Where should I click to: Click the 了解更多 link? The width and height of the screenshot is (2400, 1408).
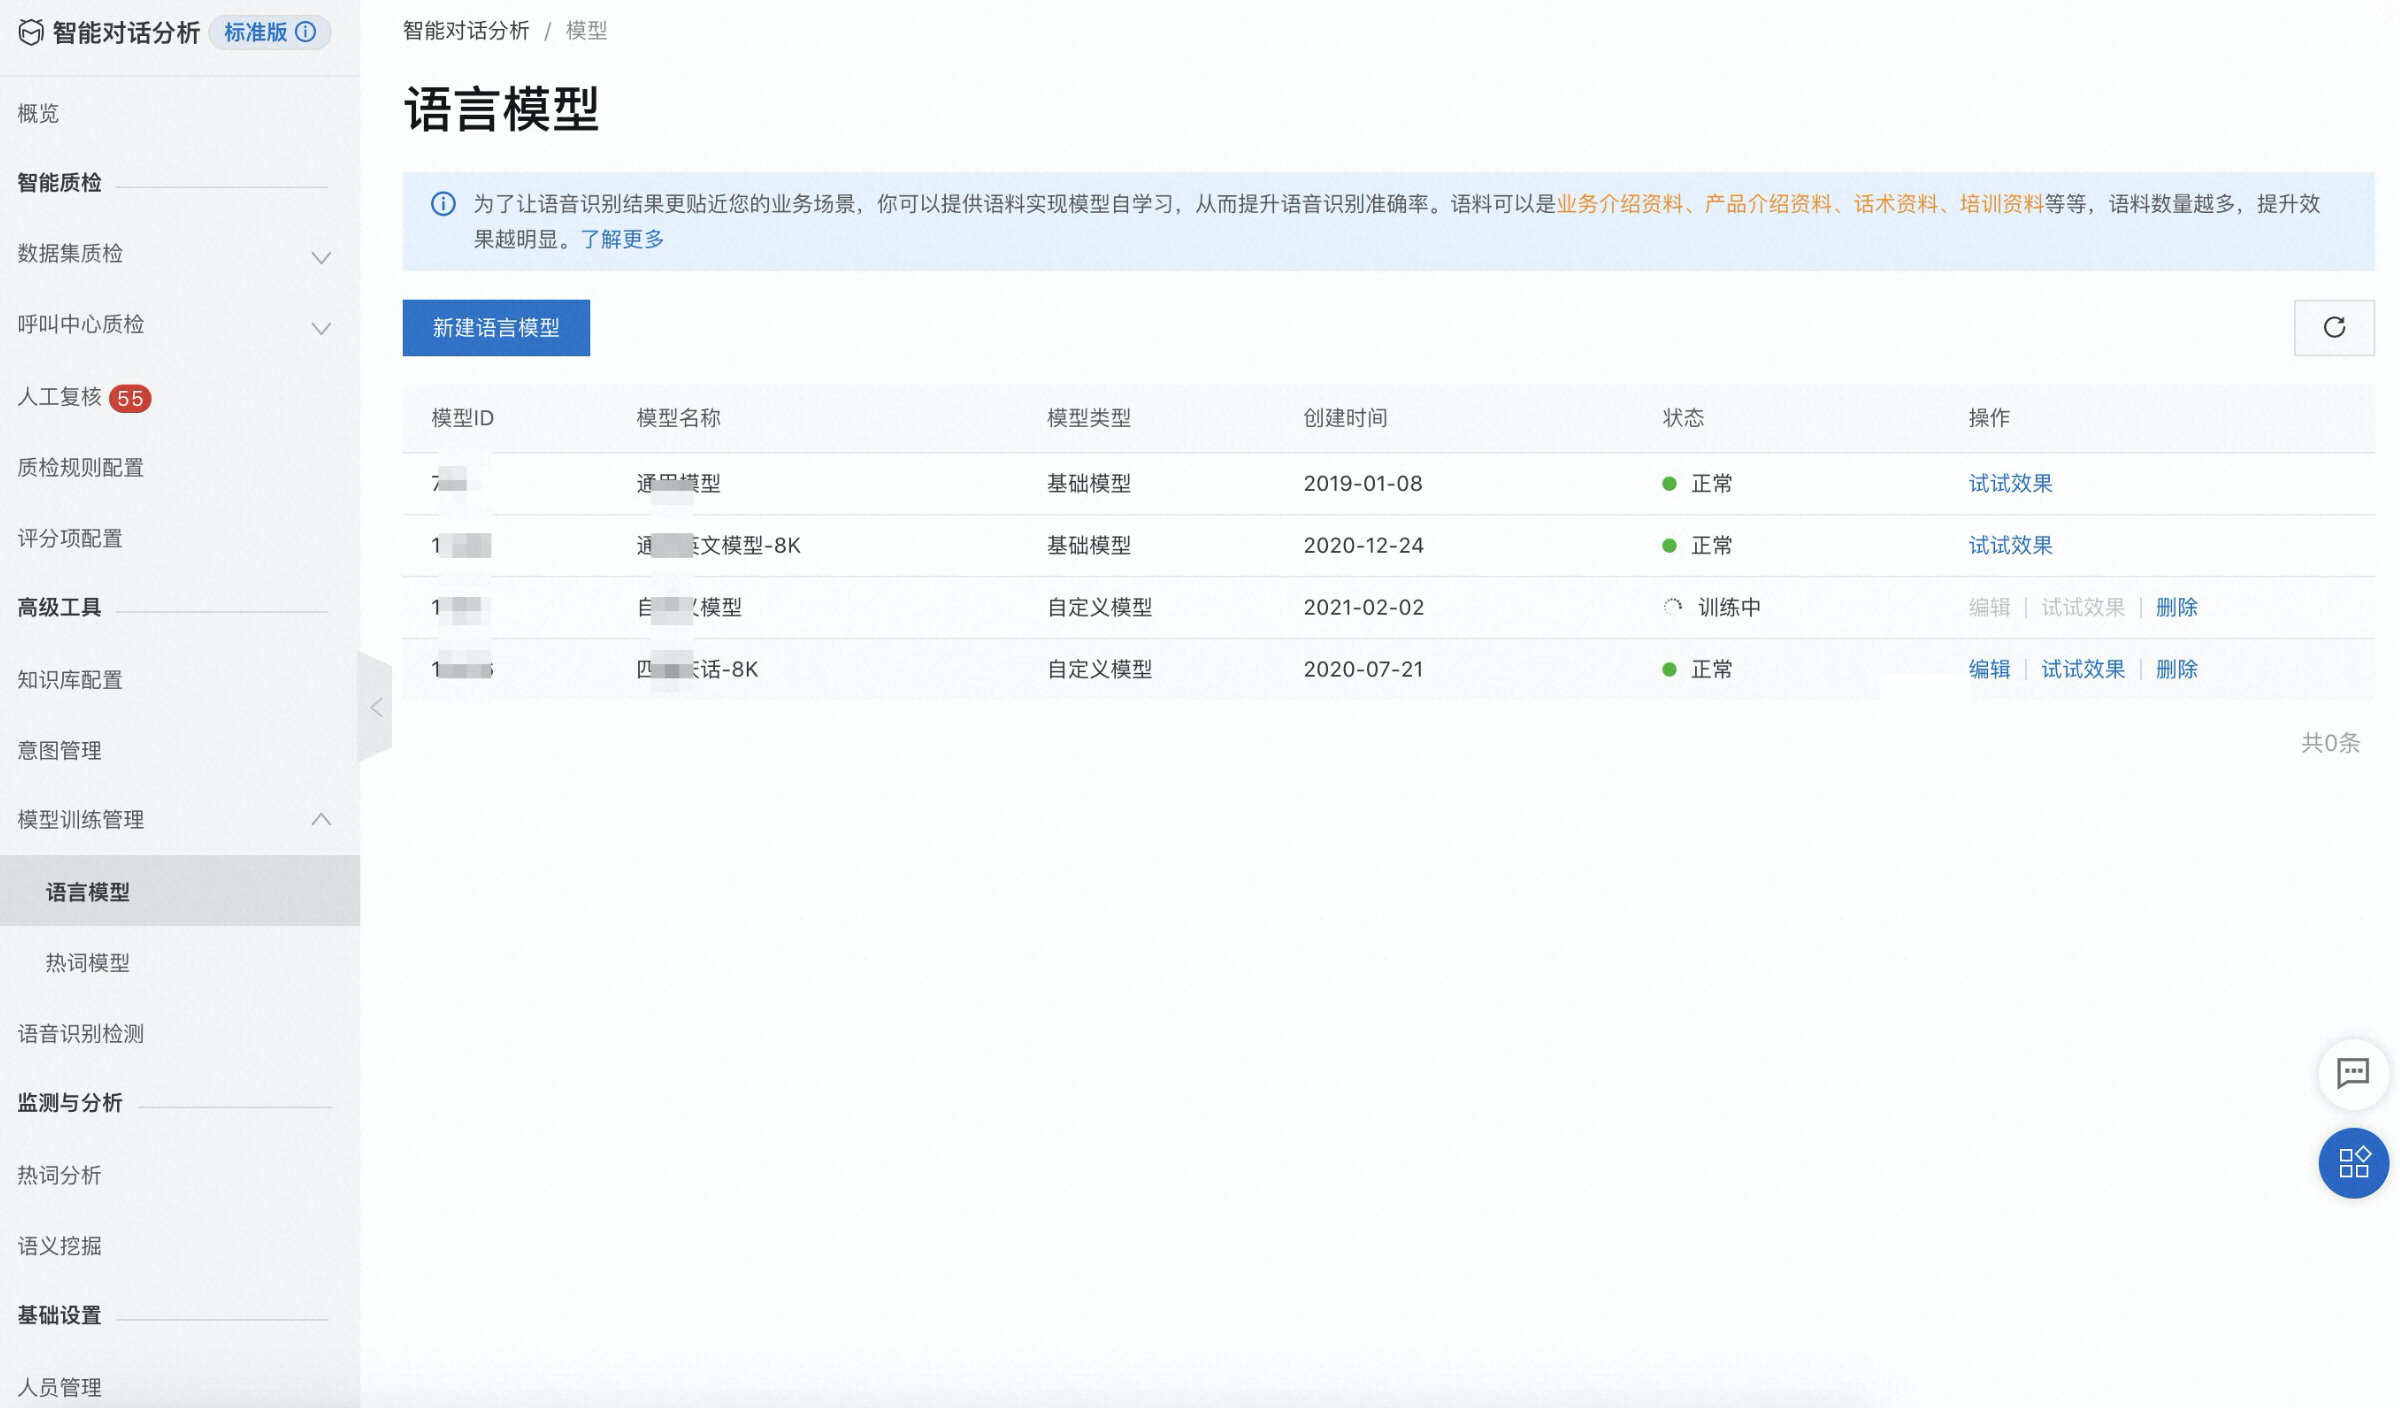click(x=622, y=239)
